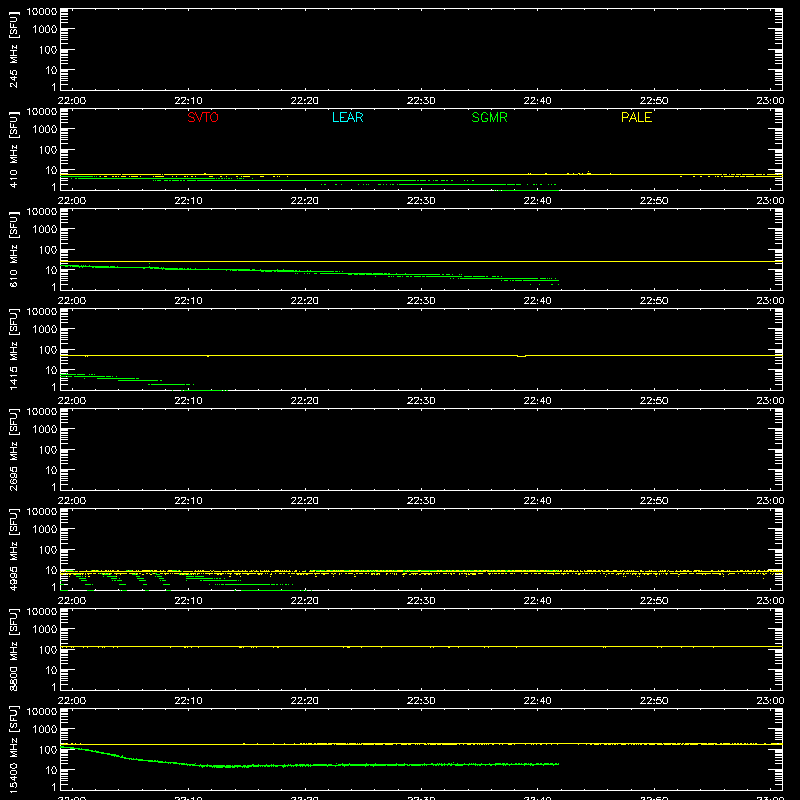The image size is (800, 800).
Task: Click 22:00 time label below 8800 MHz panel
Action: [72, 701]
